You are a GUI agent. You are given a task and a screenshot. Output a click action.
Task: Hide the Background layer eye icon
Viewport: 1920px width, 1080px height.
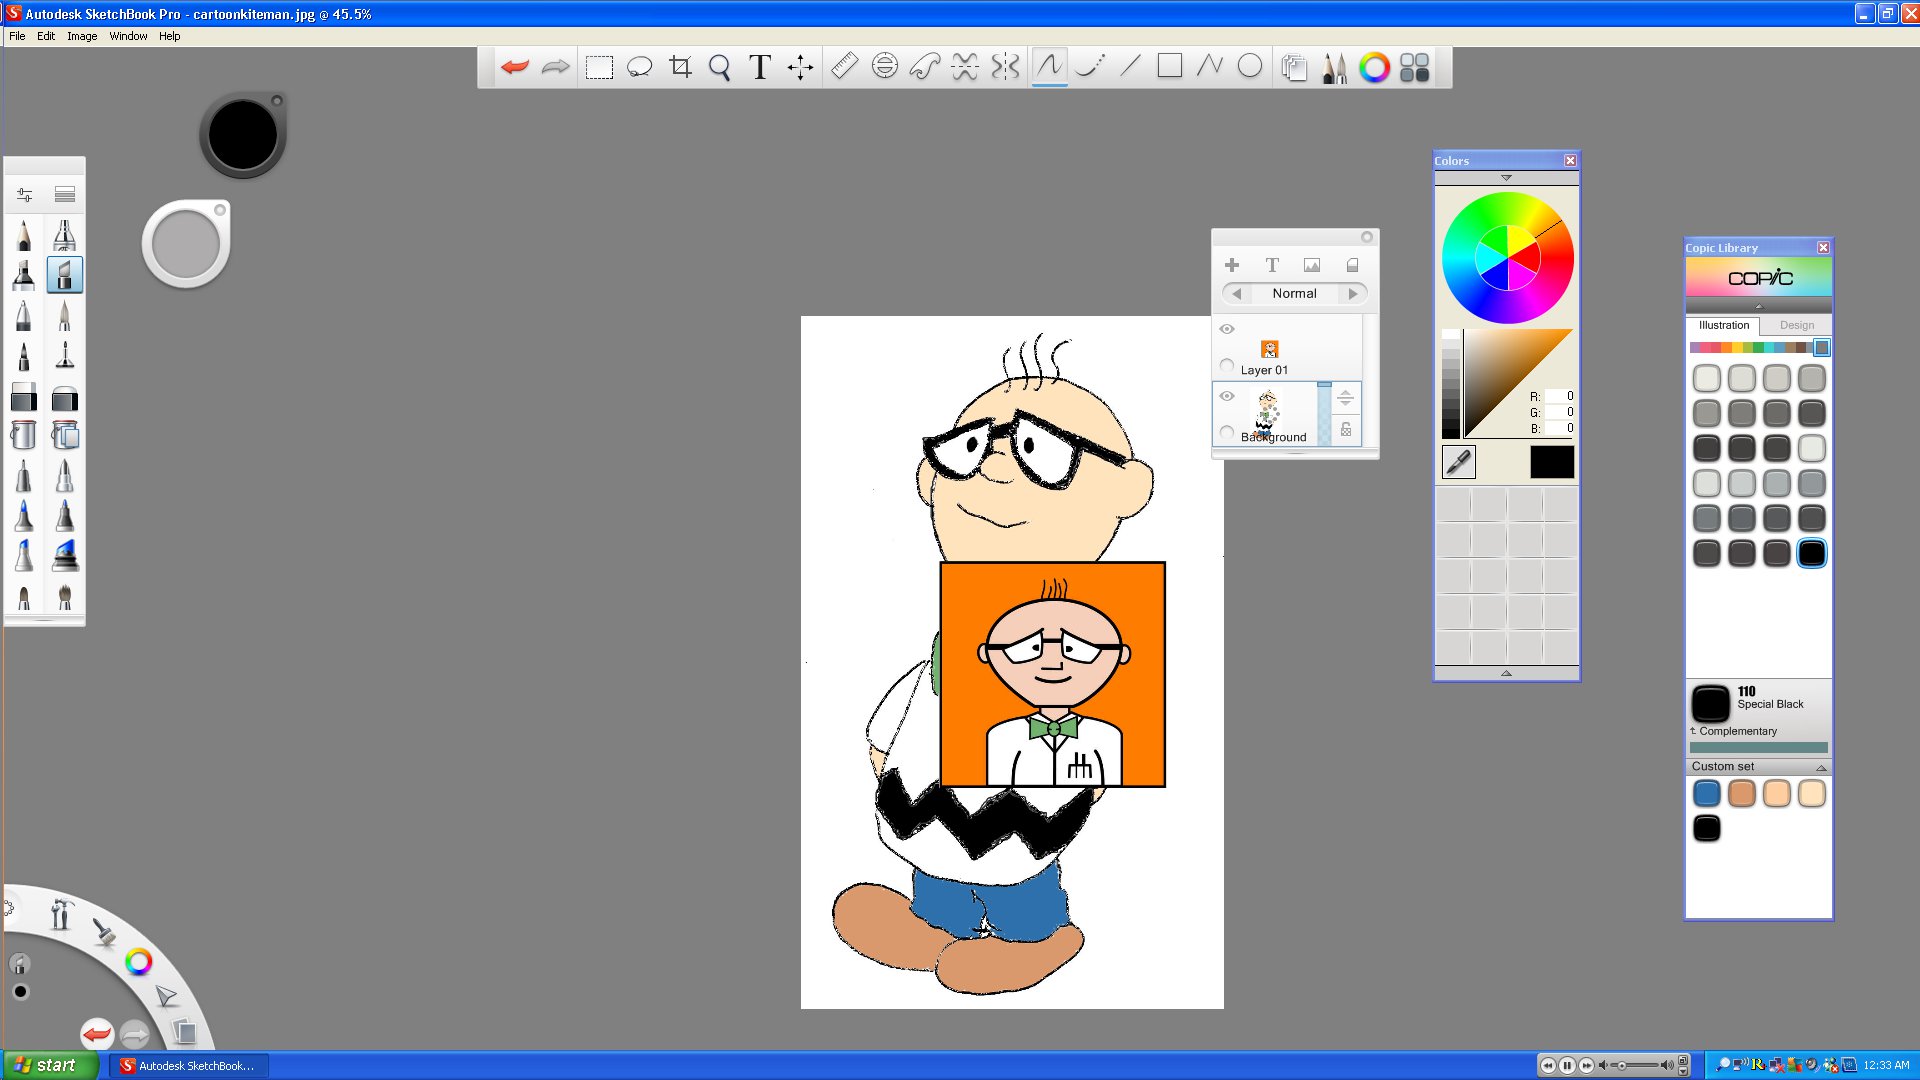(1227, 396)
